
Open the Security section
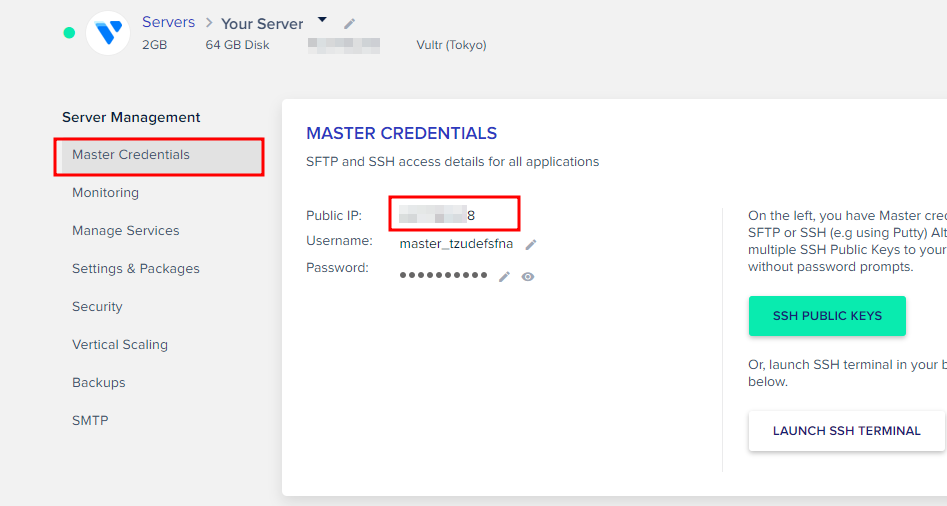pos(97,307)
